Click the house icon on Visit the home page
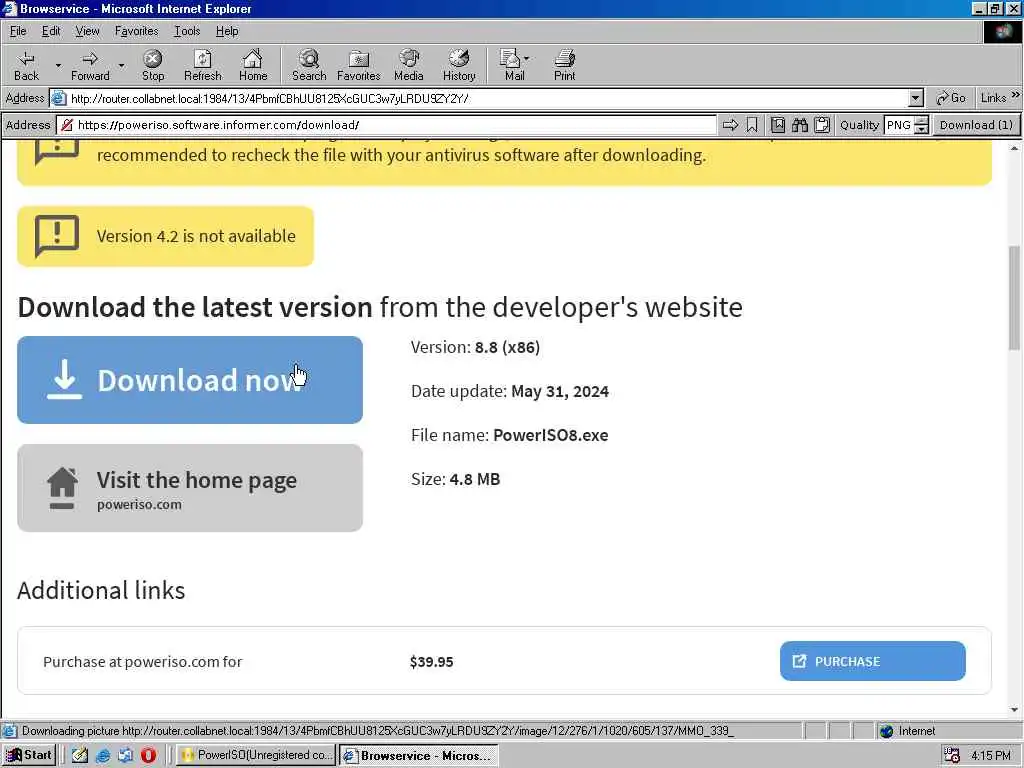This screenshot has width=1024, height=768. tap(63, 488)
